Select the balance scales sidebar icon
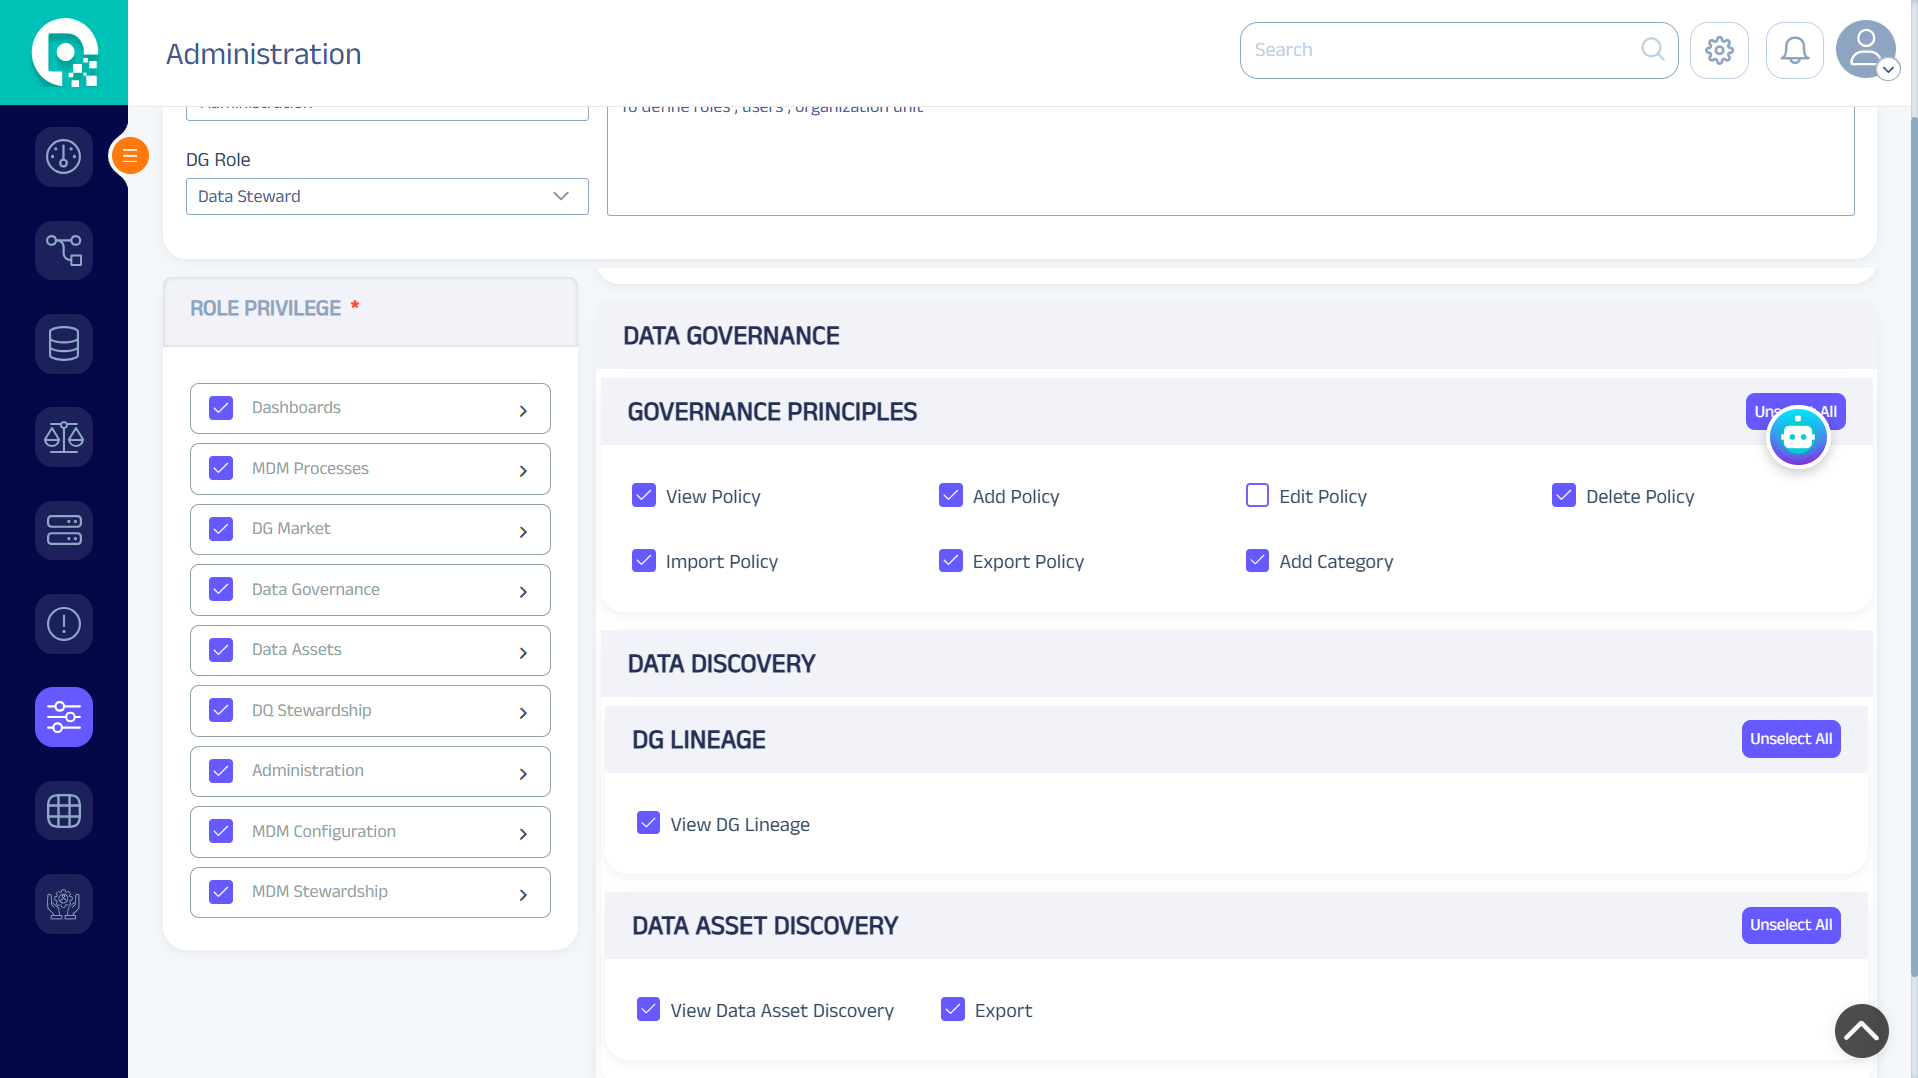The height and width of the screenshot is (1078, 1918). [64, 437]
